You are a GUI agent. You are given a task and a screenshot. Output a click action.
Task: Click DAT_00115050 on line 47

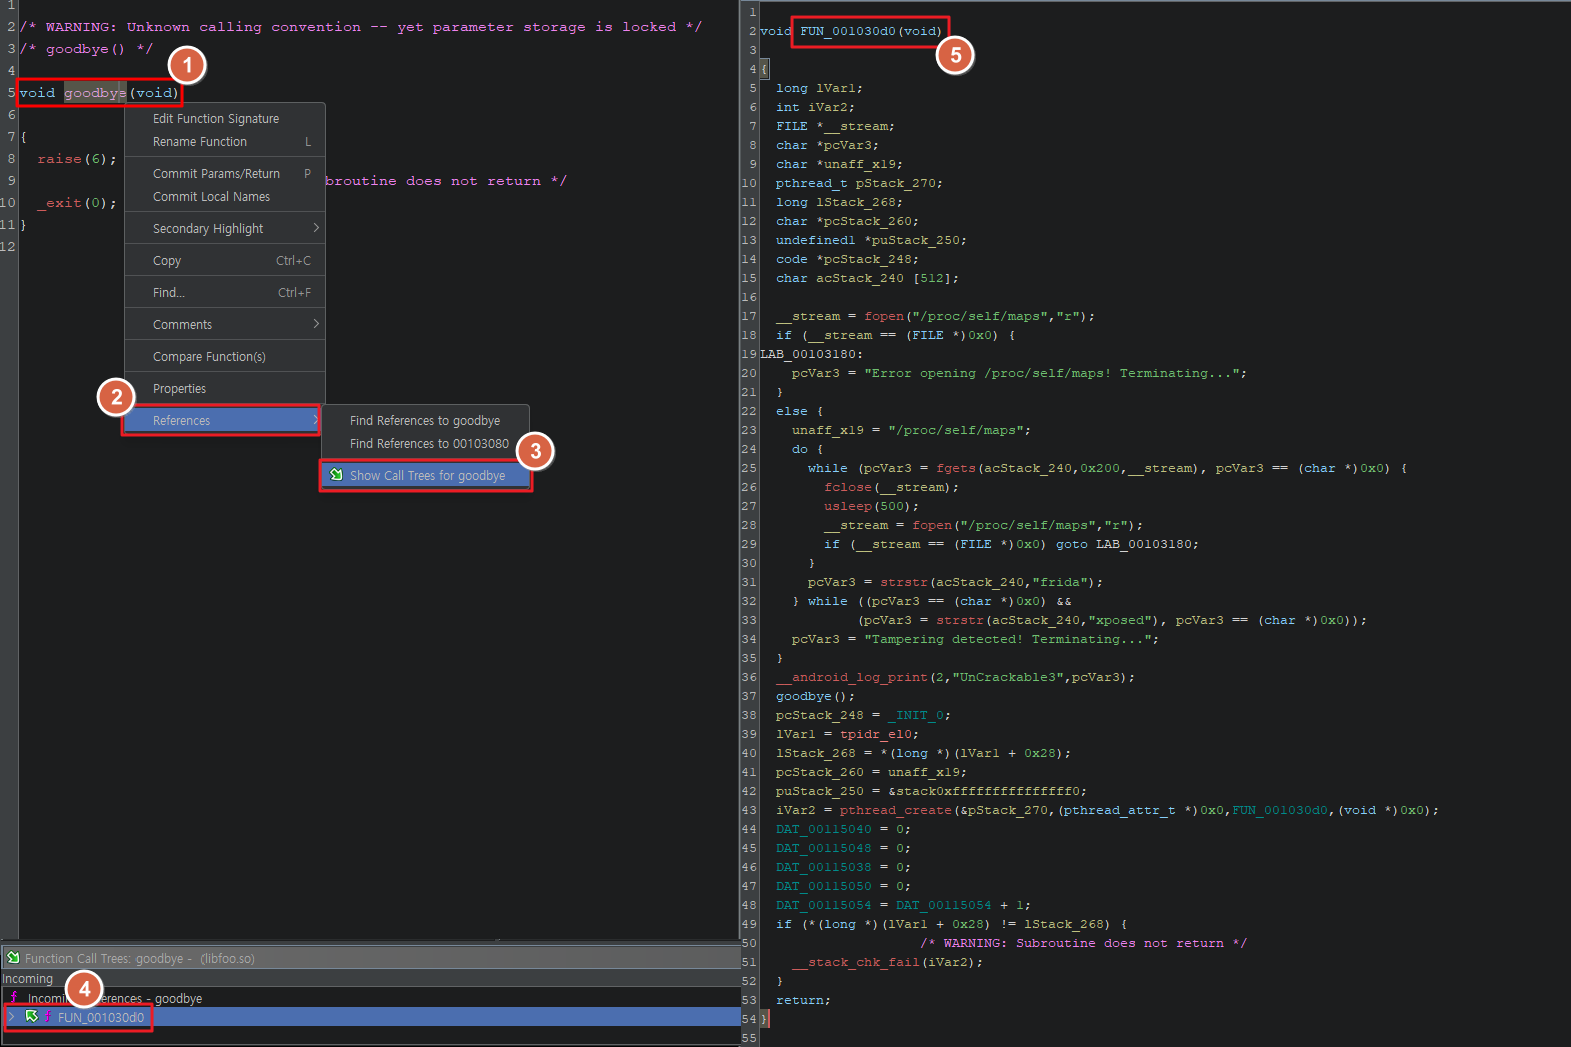tap(824, 886)
